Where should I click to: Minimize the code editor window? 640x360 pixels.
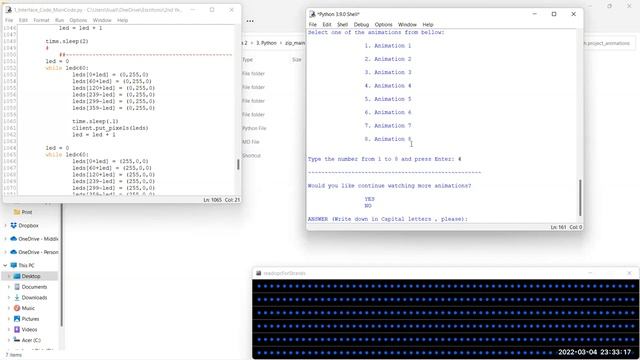point(193,9)
